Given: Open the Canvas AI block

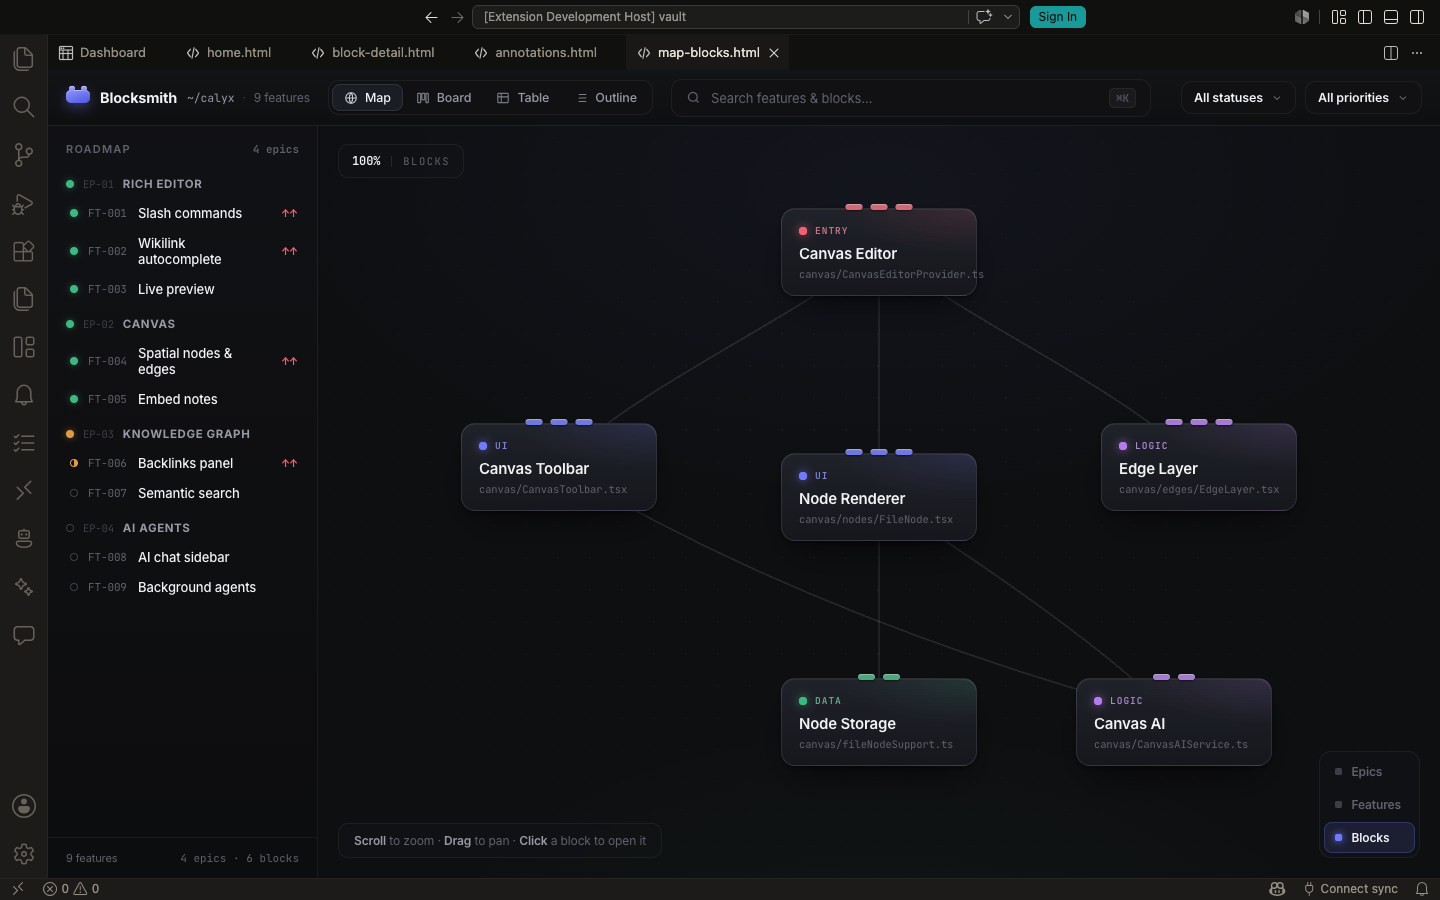Looking at the screenshot, I should (1174, 722).
